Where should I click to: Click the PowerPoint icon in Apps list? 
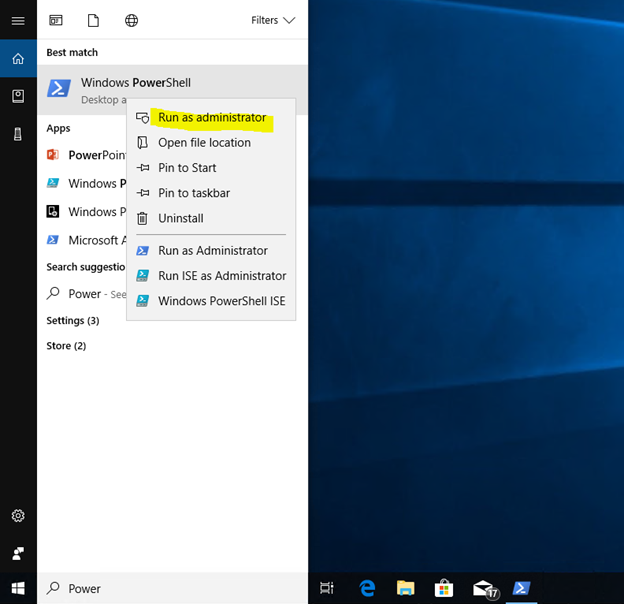click(x=53, y=154)
